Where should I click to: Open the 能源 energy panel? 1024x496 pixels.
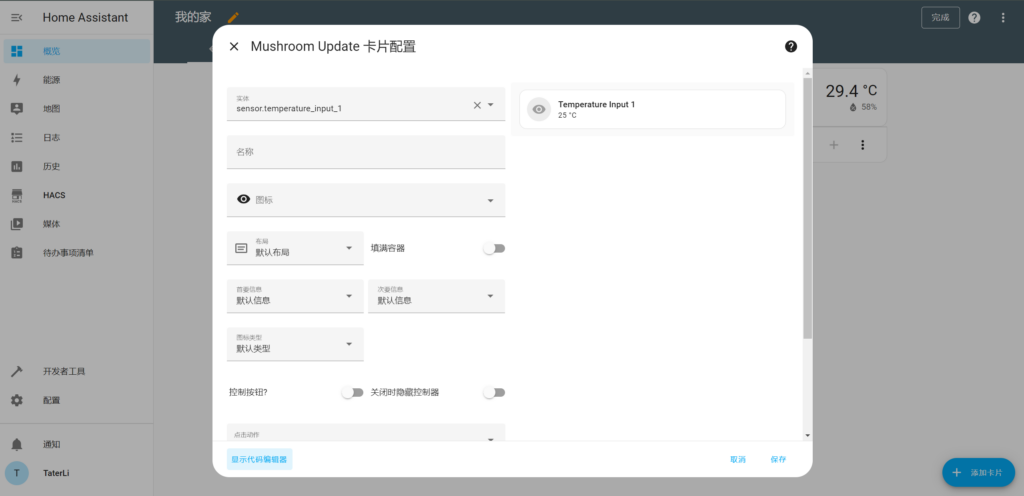76,80
